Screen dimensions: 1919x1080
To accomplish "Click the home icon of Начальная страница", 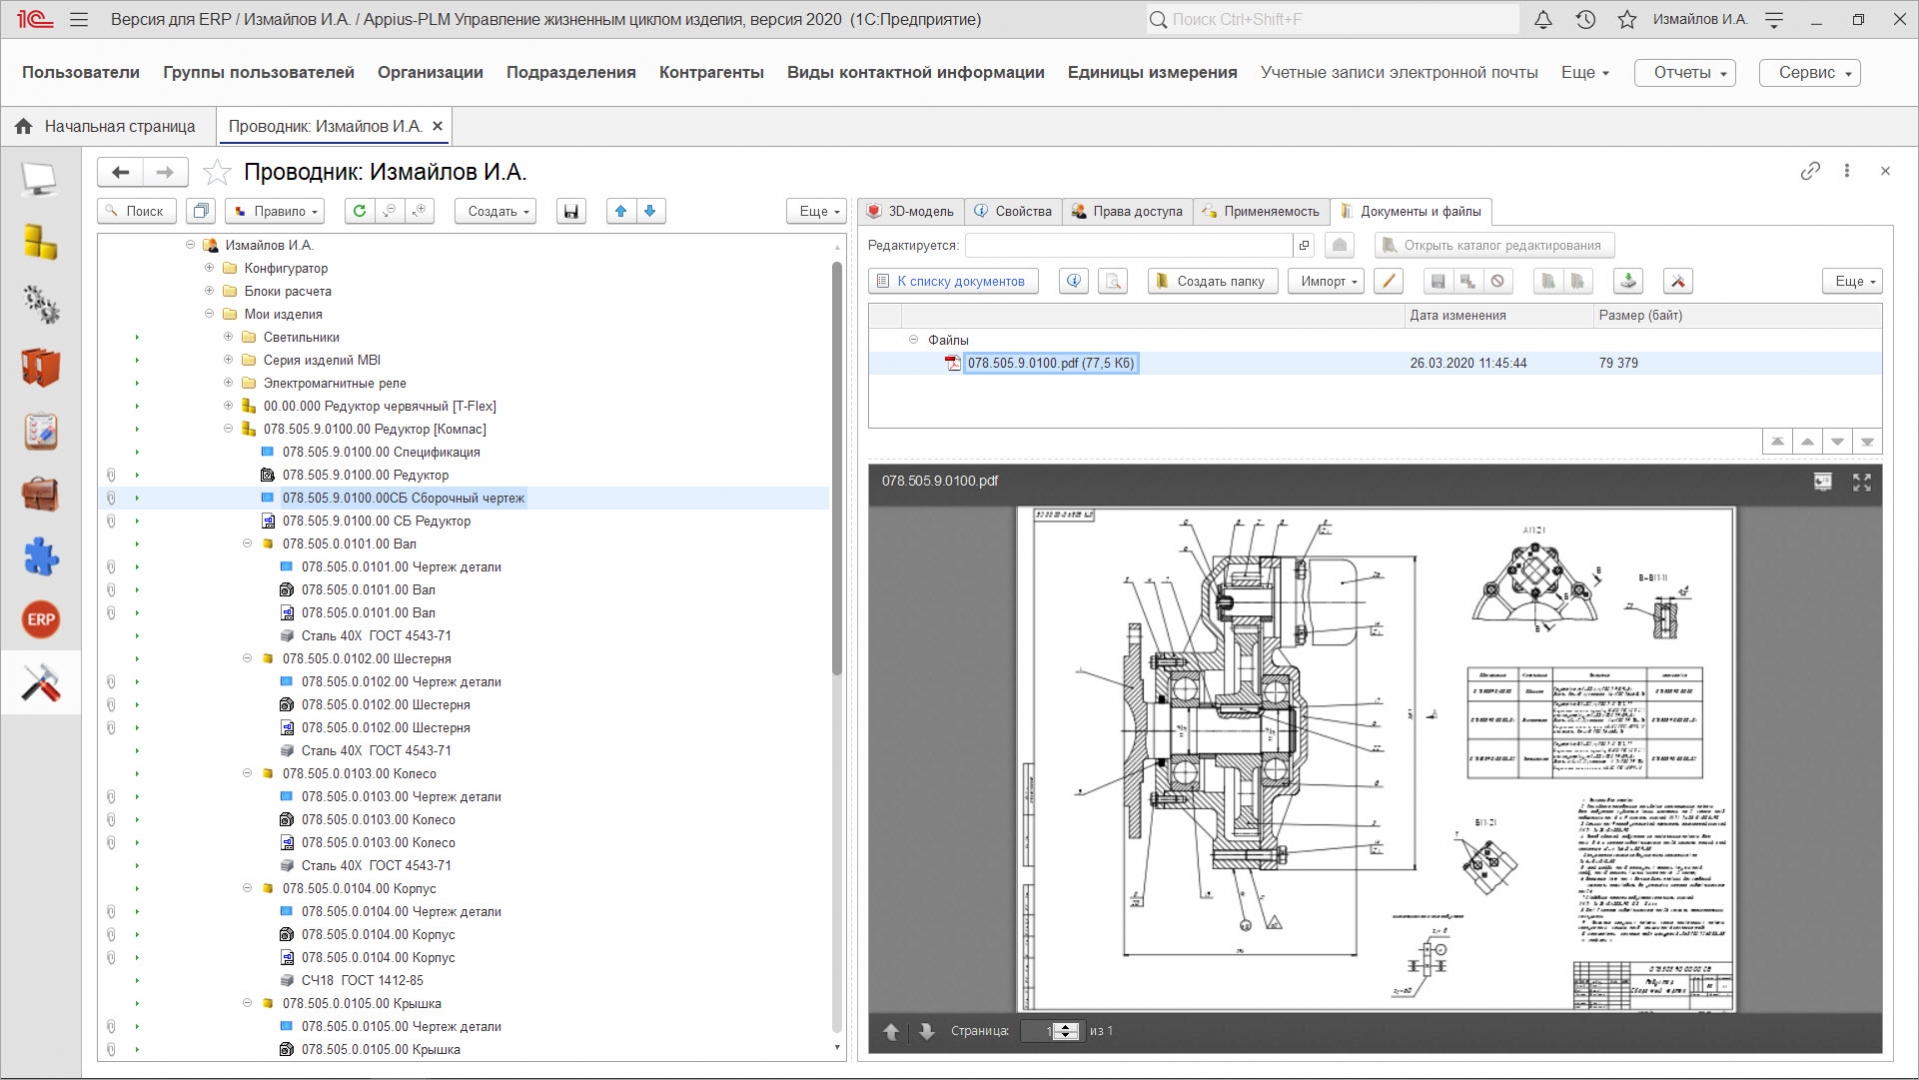I will pos(24,126).
